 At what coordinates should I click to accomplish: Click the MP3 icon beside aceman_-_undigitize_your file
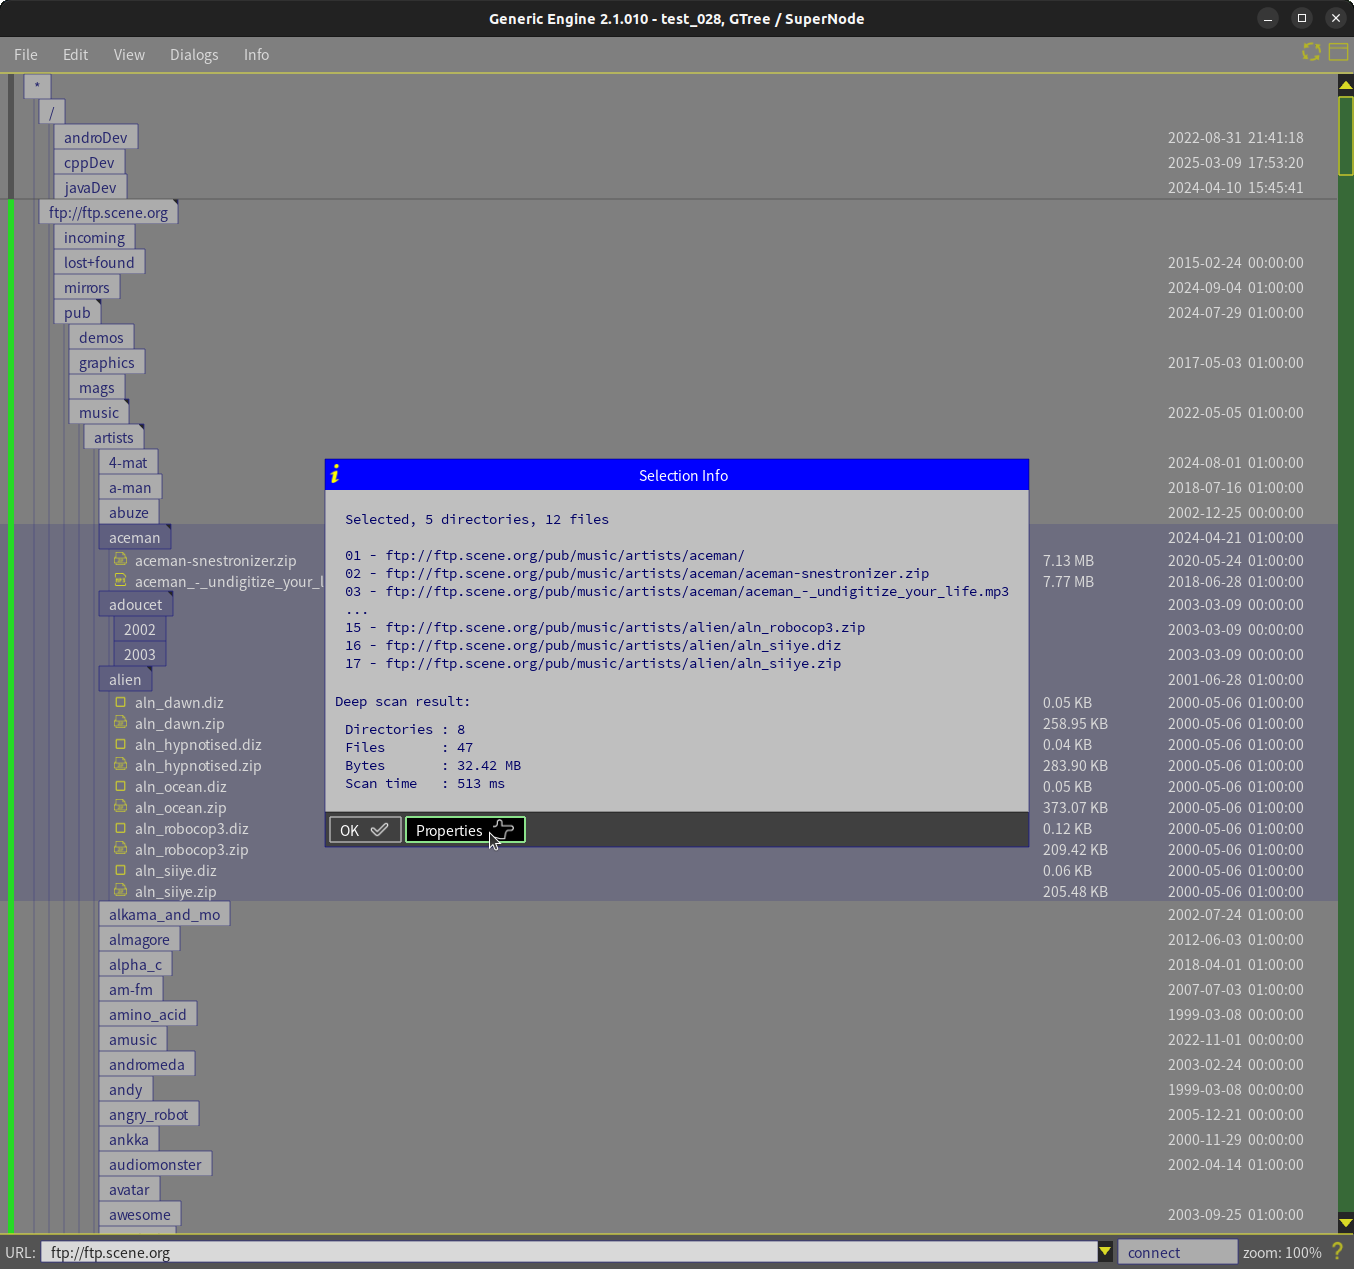[x=120, y=581]
